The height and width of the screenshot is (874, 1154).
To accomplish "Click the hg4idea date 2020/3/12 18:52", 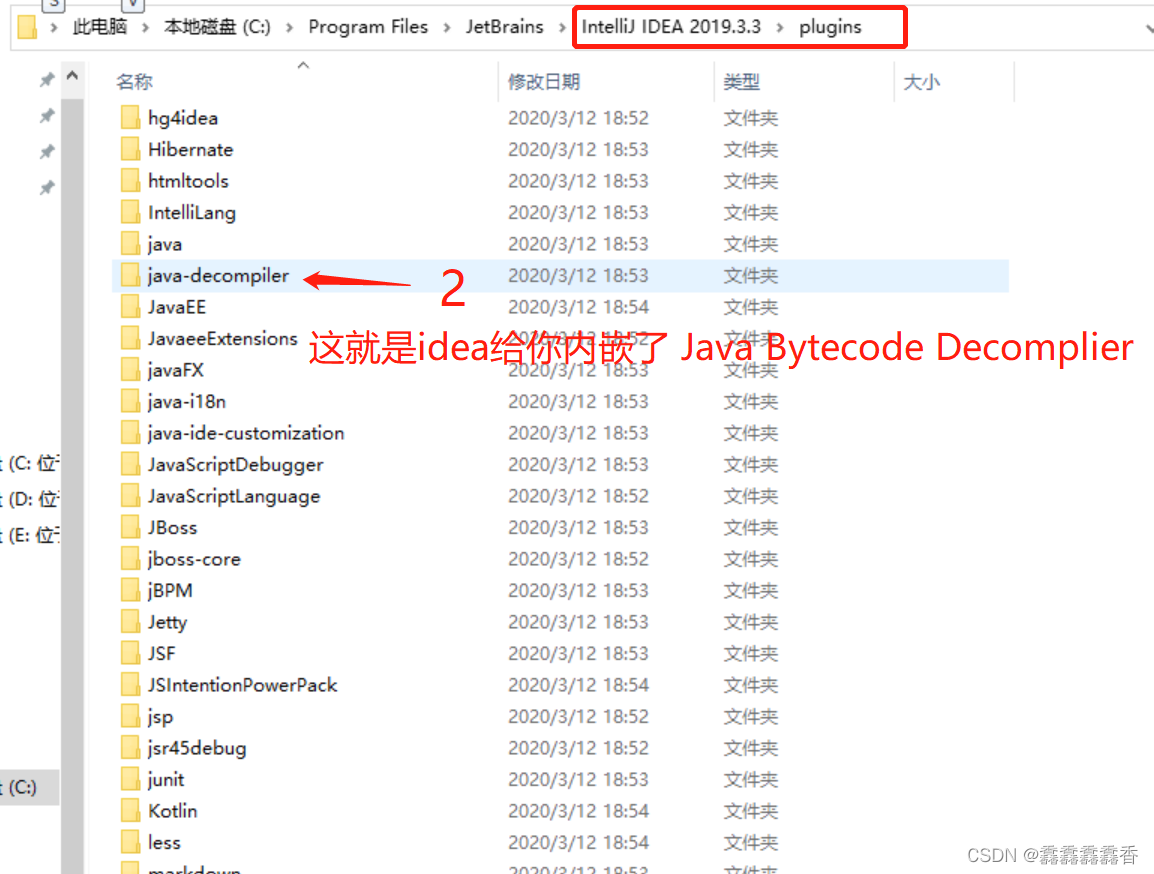I will point(578,118).
